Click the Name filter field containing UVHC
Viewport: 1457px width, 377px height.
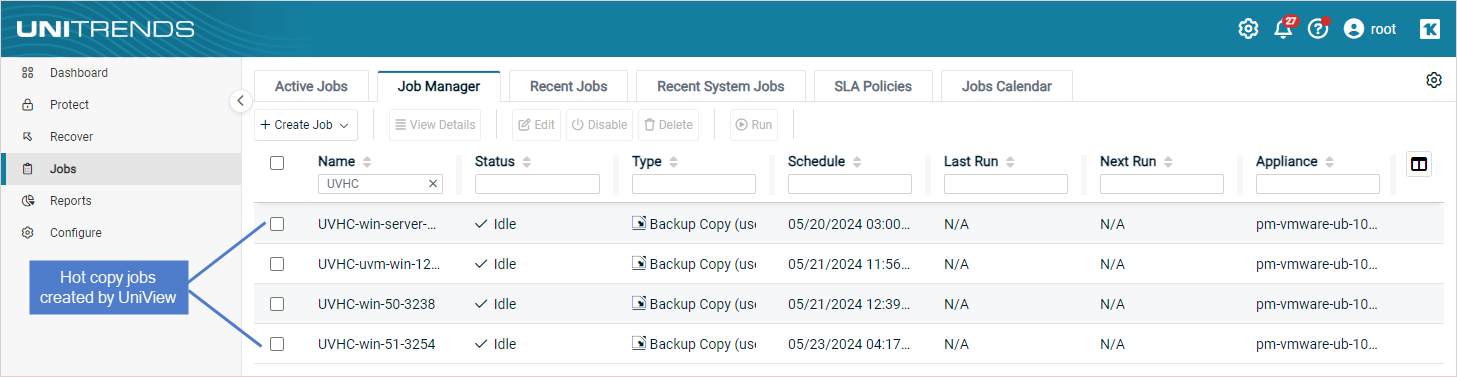[x=380, y=184]
